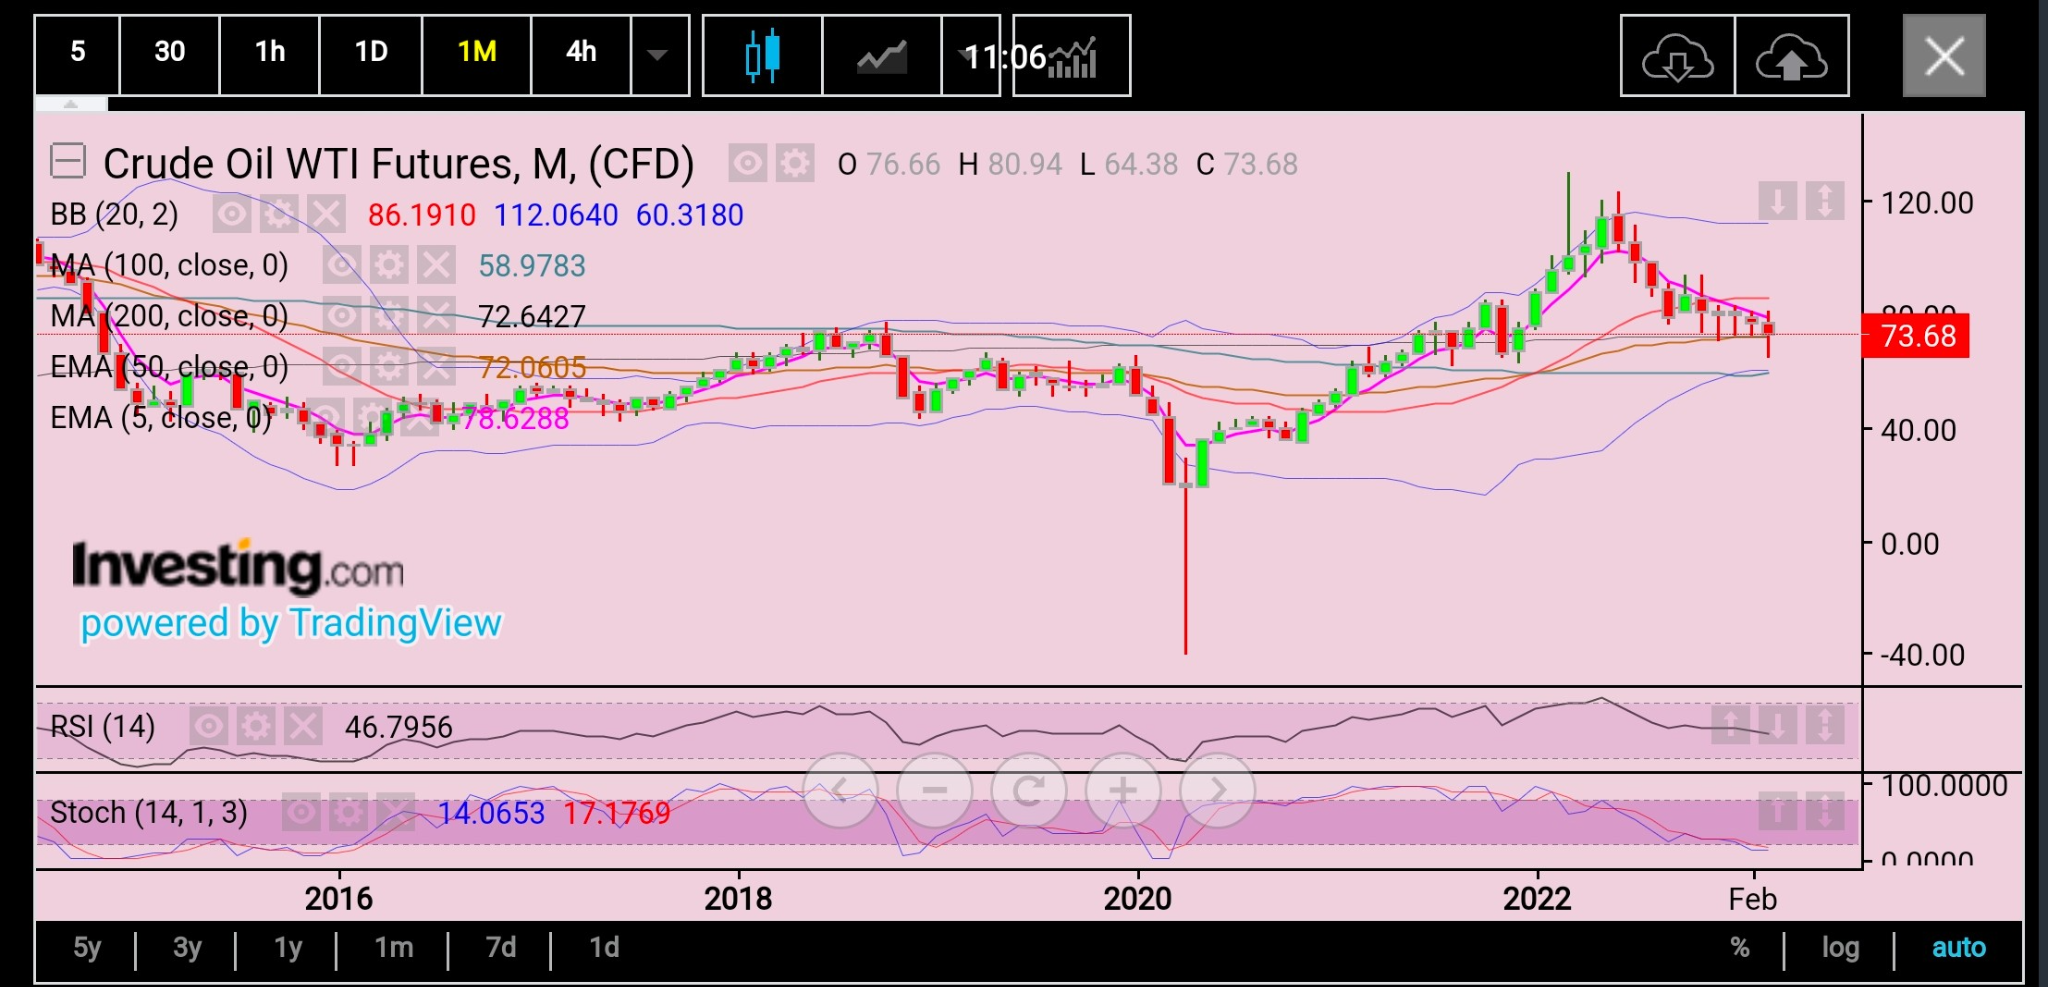Screen dimensions: 2048x987
Task: Load chart layout from cloud download icon
Action: [1677, 56]
